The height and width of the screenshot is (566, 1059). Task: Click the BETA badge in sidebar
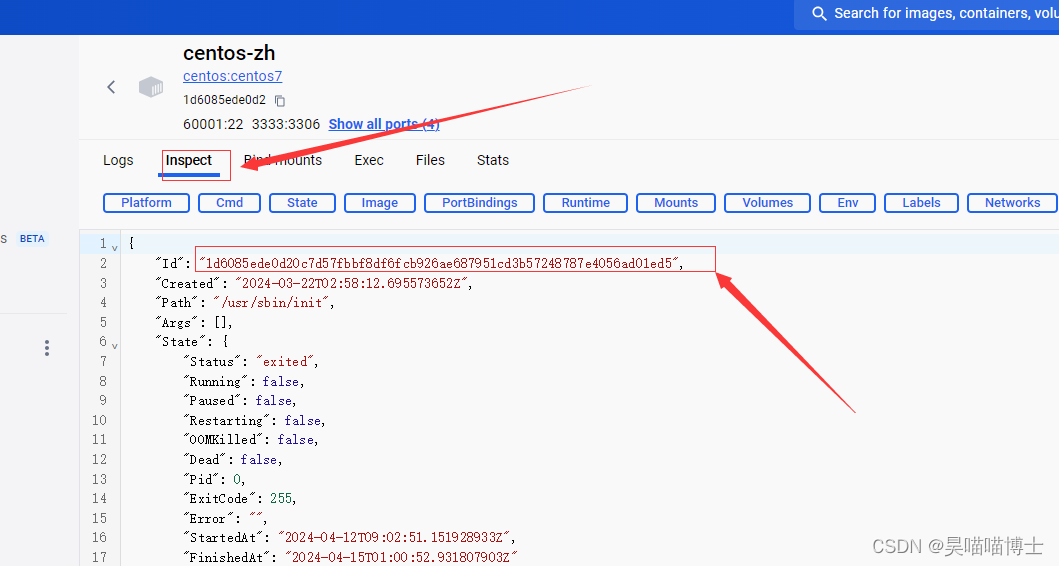coord(32,238)
